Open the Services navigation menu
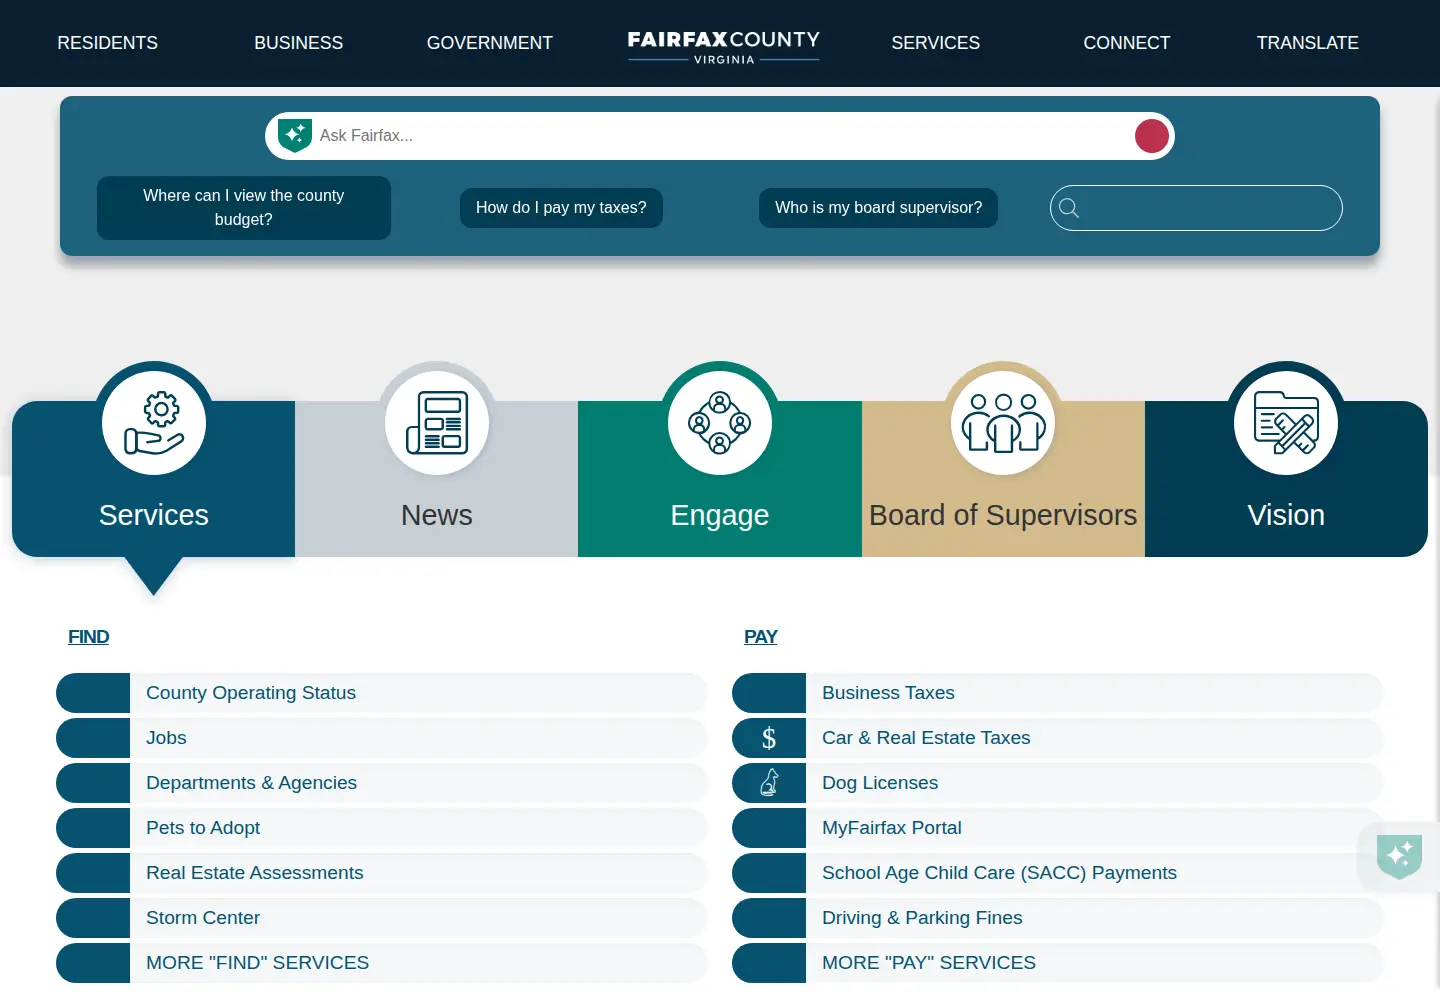1440x1000 pixels. (x=936, y=43)
